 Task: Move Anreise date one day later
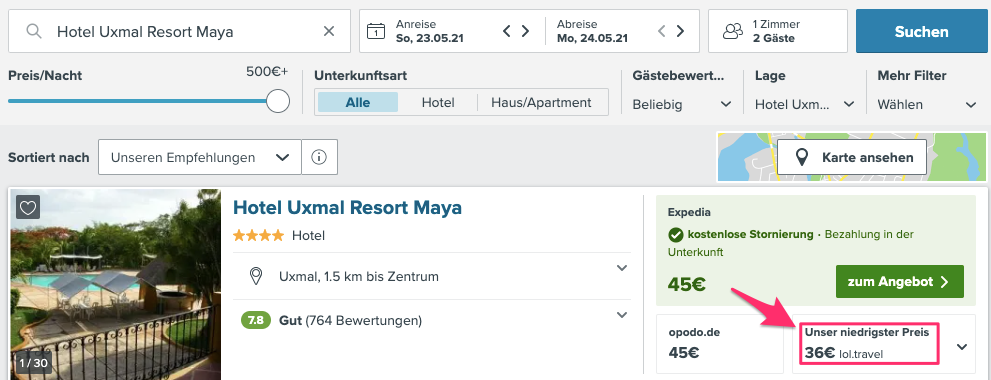(525, 31)
